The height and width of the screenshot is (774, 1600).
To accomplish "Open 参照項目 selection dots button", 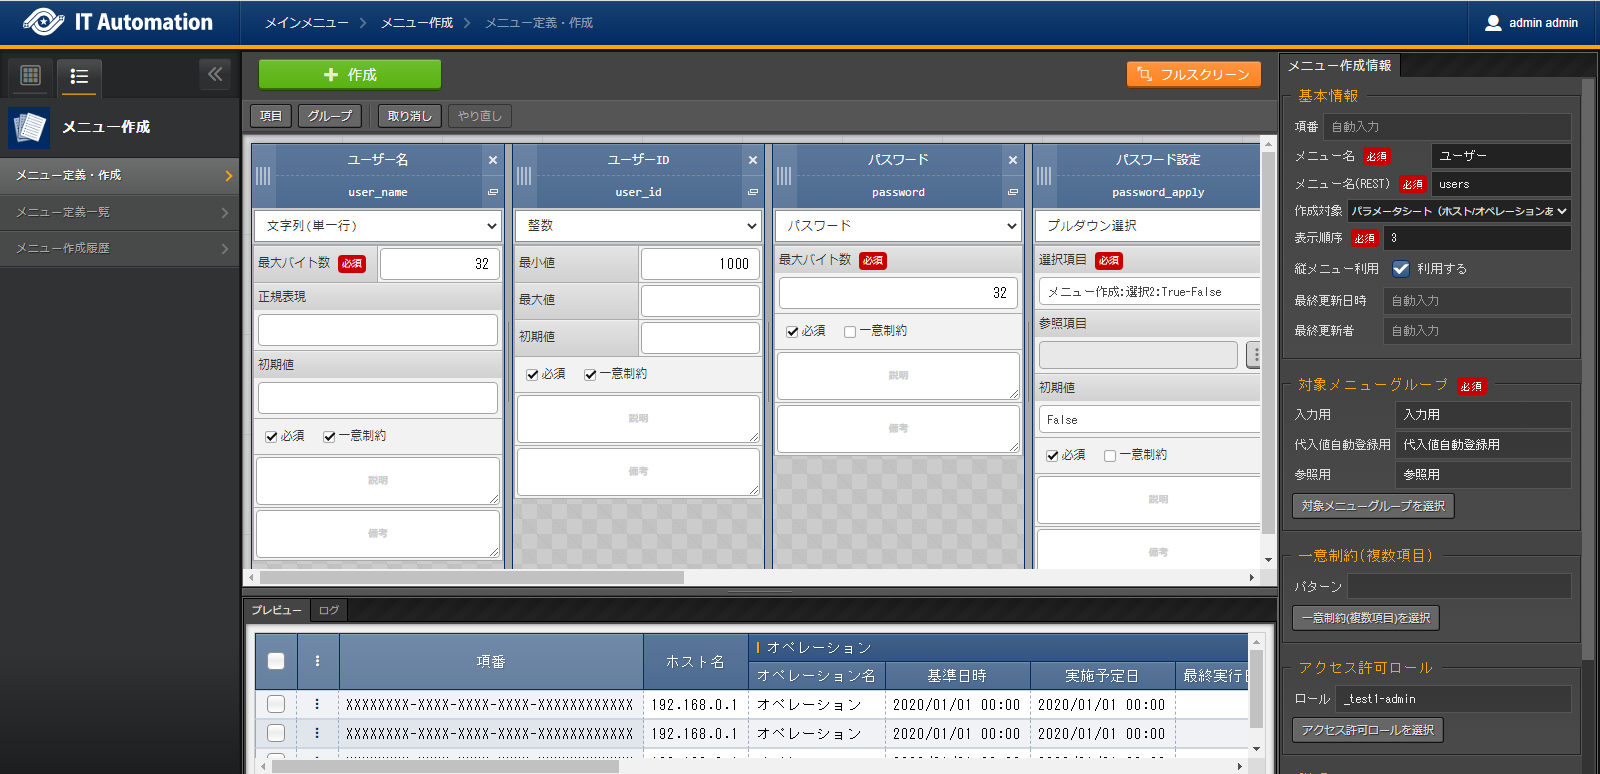I will pyautogui.click(x=1254, y=354).
